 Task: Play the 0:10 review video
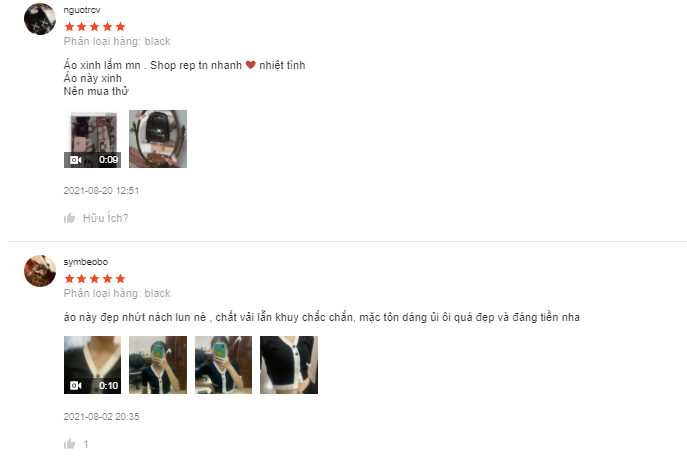[92, 365]
